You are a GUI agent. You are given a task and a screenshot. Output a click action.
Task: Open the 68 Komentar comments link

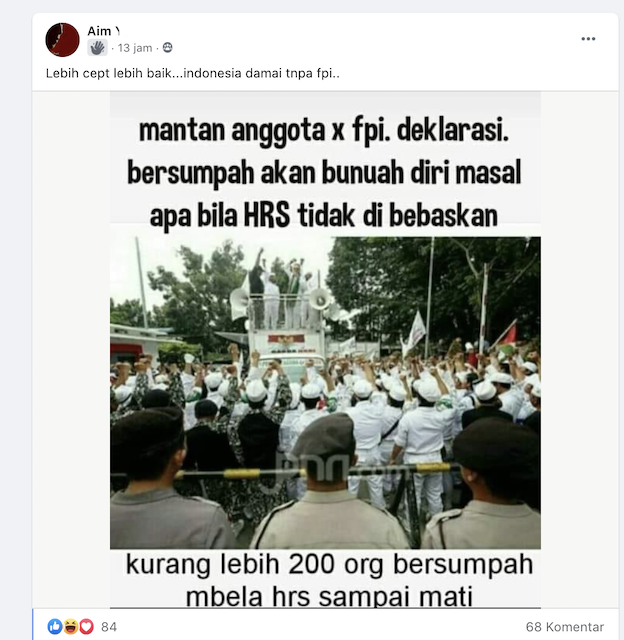(564, 627)
